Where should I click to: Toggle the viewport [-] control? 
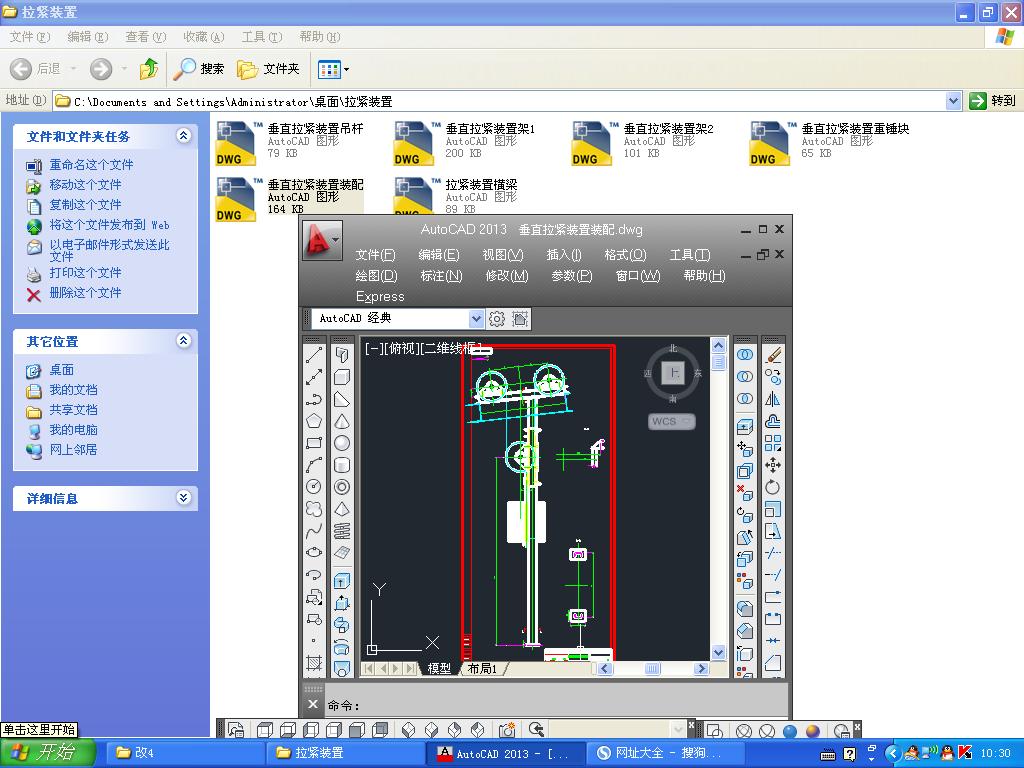[x=372, y=349]
